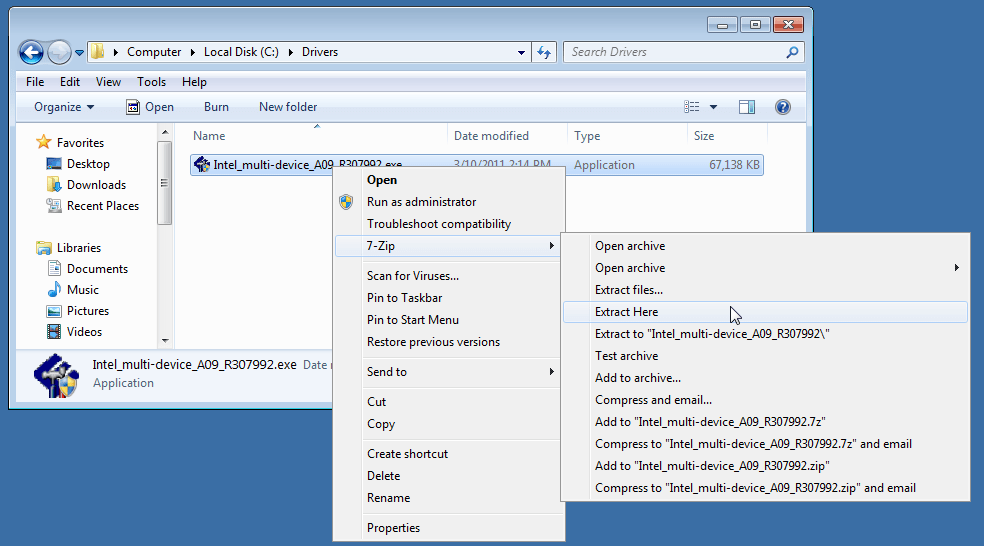Choose Rename in context menu
984x546 pixels.
(x=449, y=498)
